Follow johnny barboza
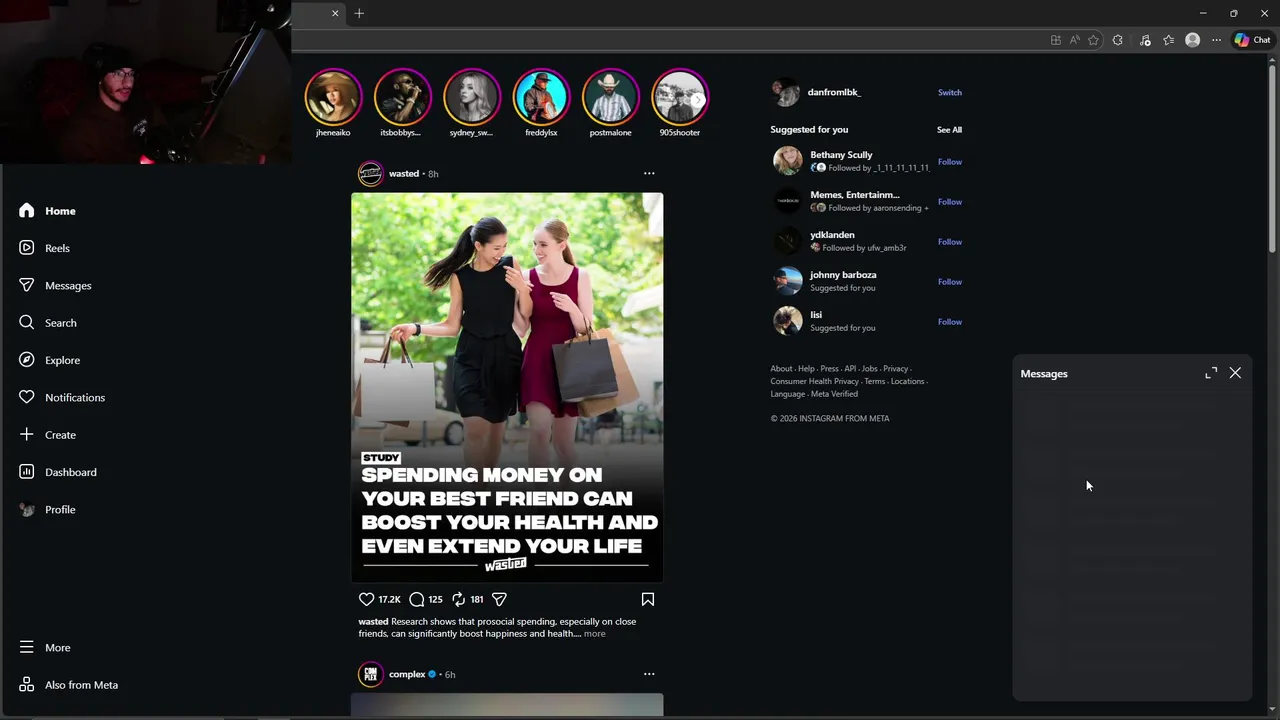1280x720 pixels. pos(950,282)
